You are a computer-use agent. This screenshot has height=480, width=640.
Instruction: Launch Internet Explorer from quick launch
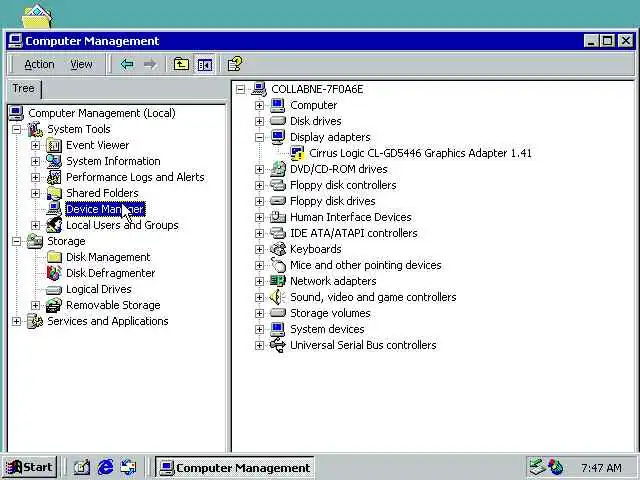105,467
